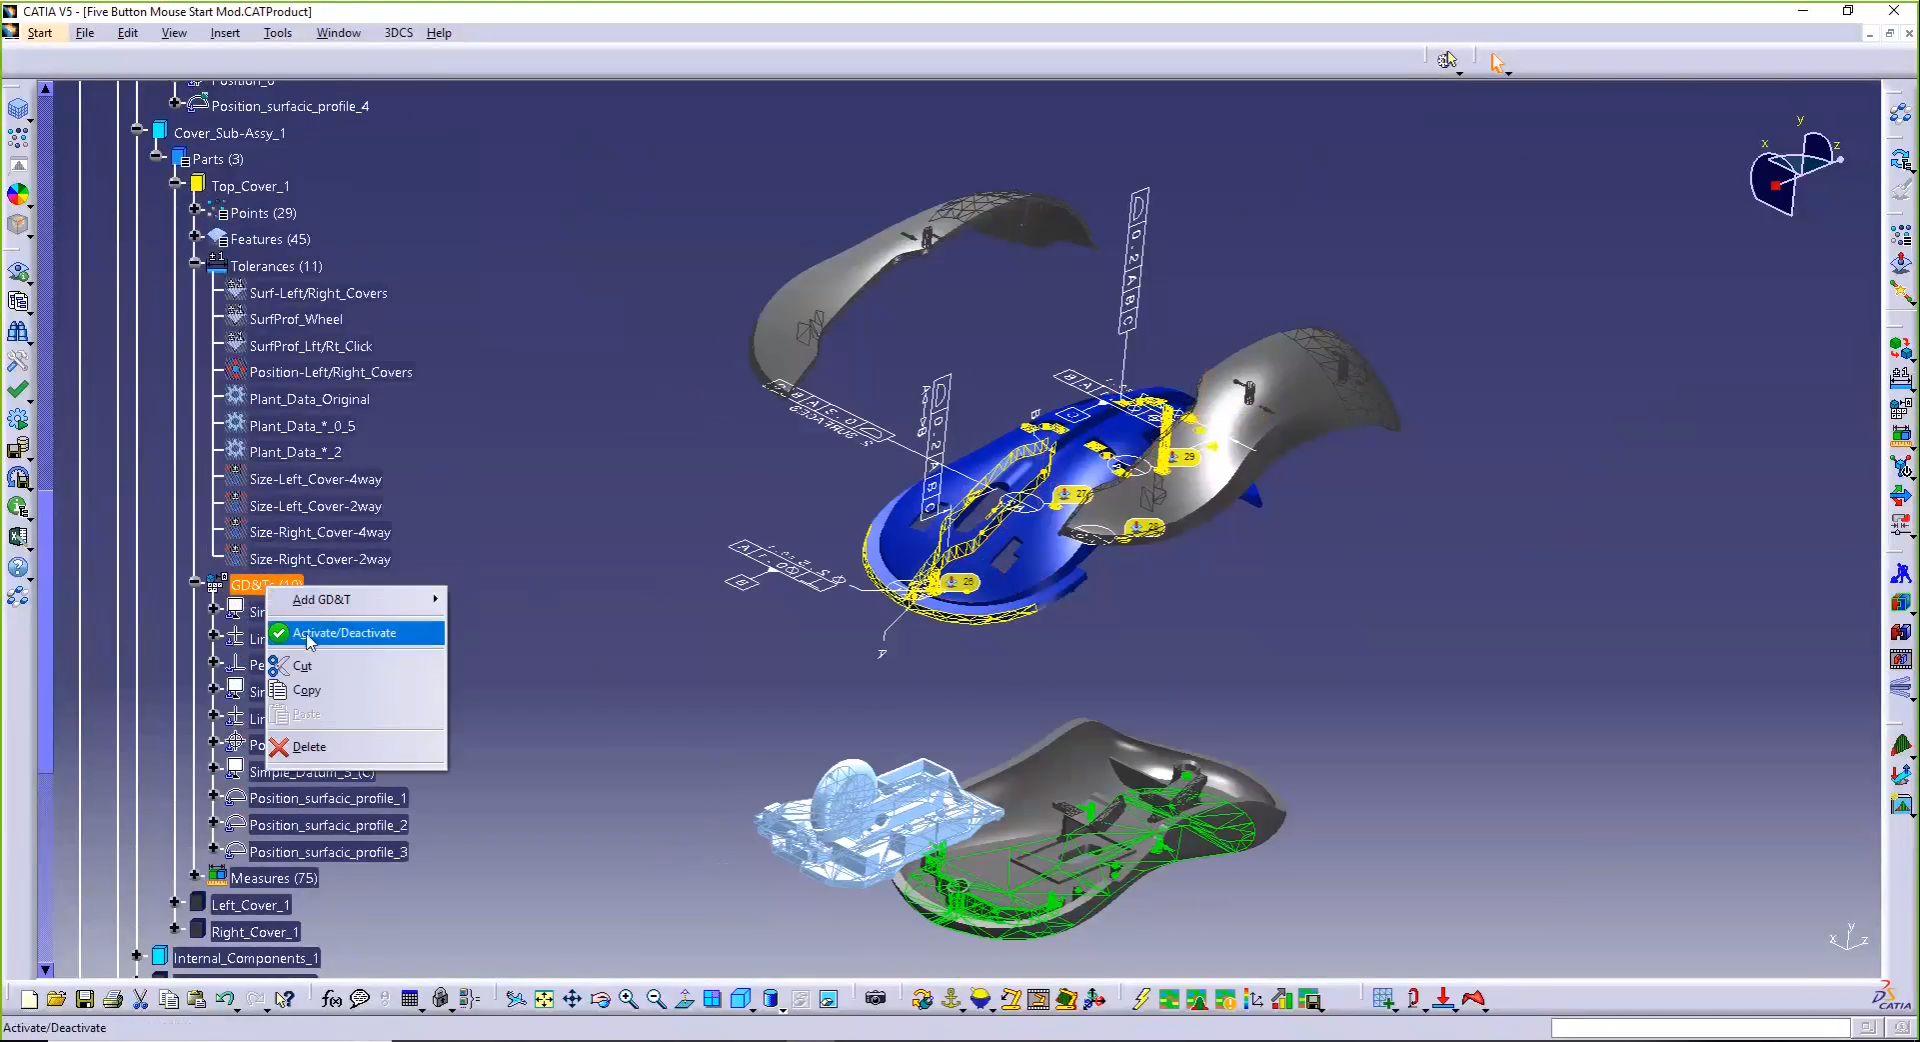
Task: Toggle Activate/Deactivate in the context menu
Action: (x=343, y=633)
